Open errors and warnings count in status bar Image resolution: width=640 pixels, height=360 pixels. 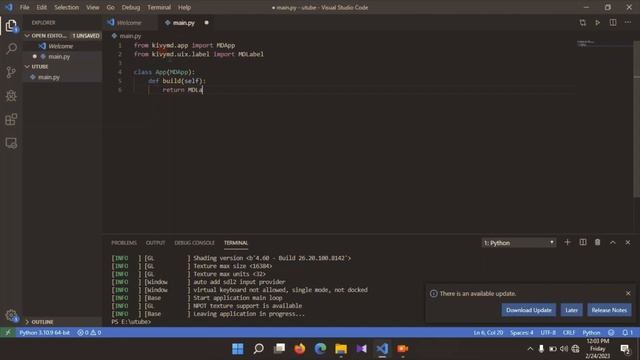(x=89, y=333)
